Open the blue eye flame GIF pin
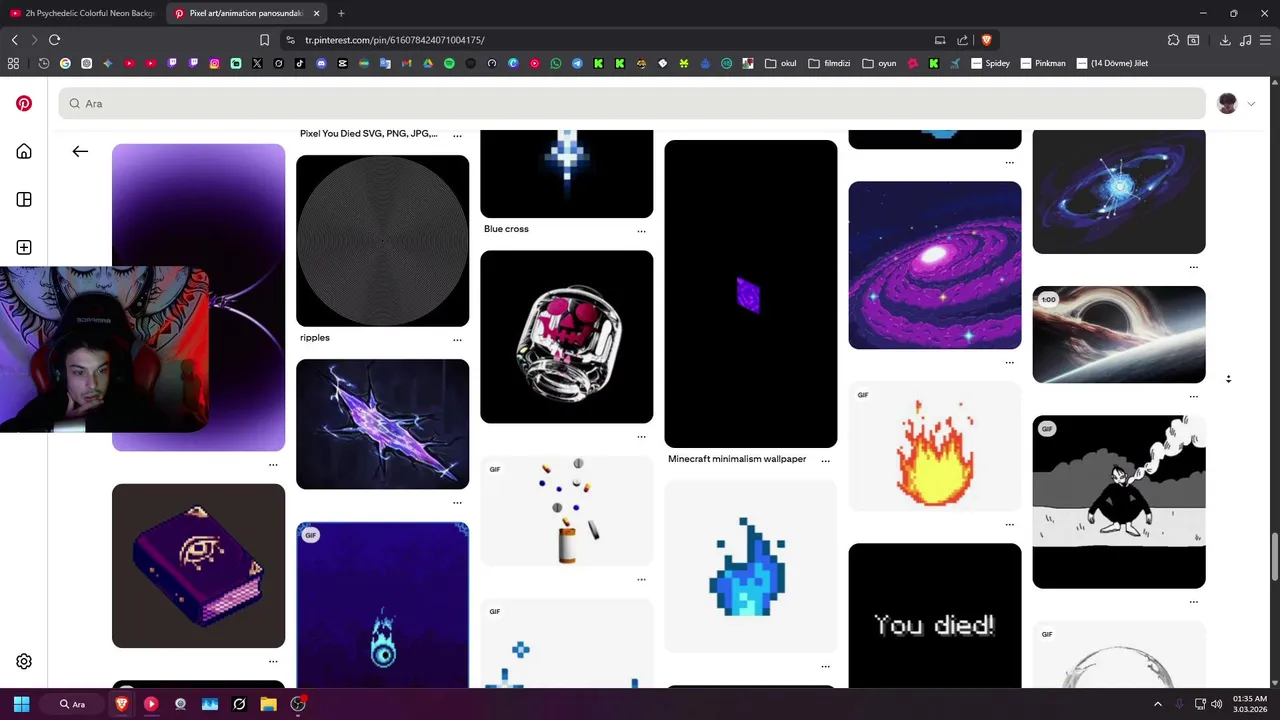Image resolution: width=1280 pixels, height=720 pixels. 382,605
